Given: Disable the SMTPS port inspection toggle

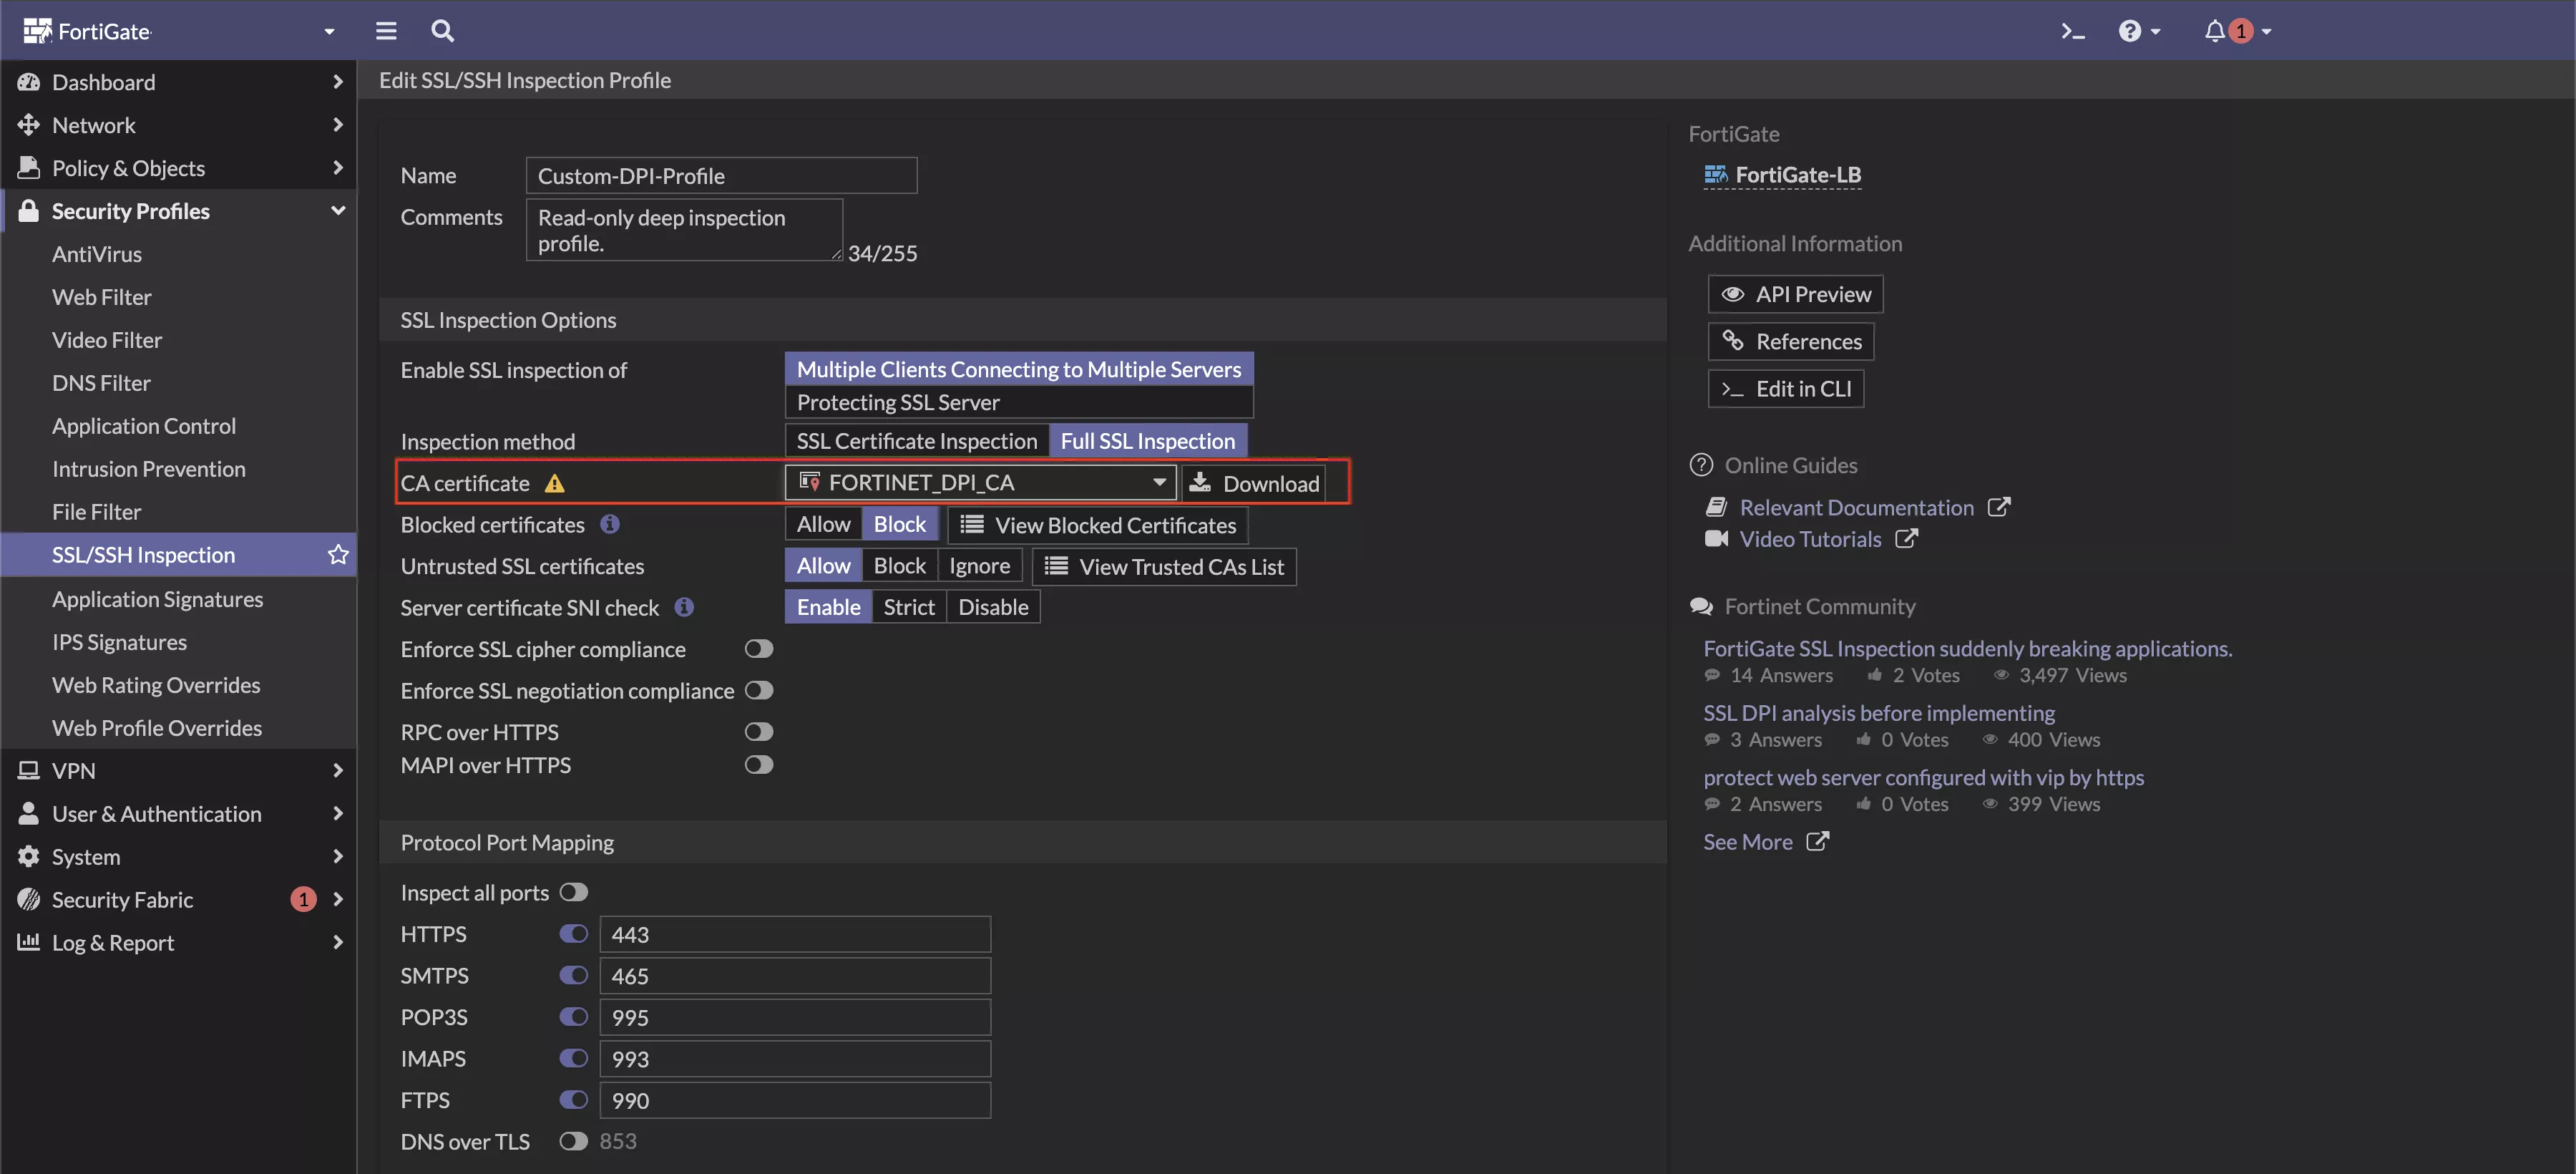Looking at the screenshot, I should pyautogui.click(x=574, y=975).
